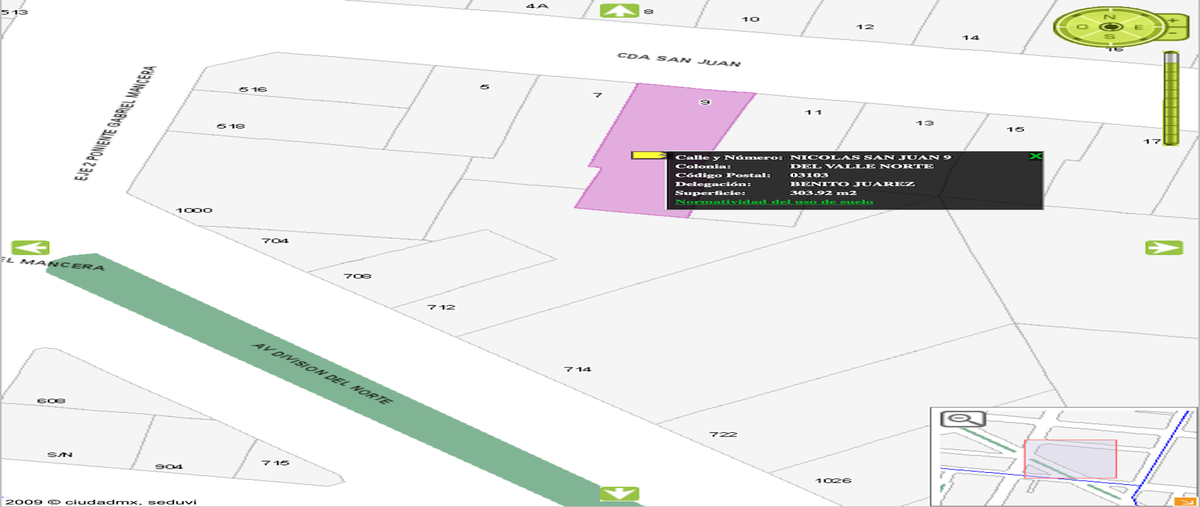Select parcel 17
1200x507 pixels.
[1152, 141]
